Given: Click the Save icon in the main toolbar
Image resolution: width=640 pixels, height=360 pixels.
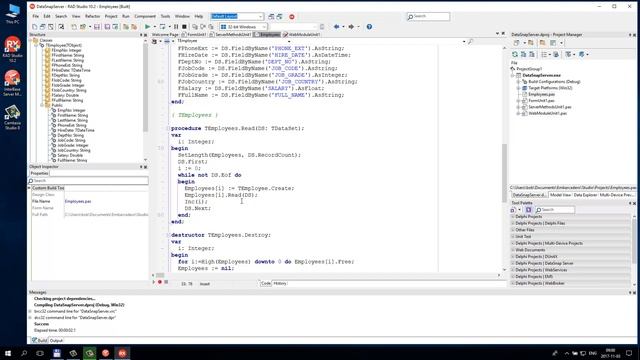Looking at the screenshot, I should tap(97, 27).
